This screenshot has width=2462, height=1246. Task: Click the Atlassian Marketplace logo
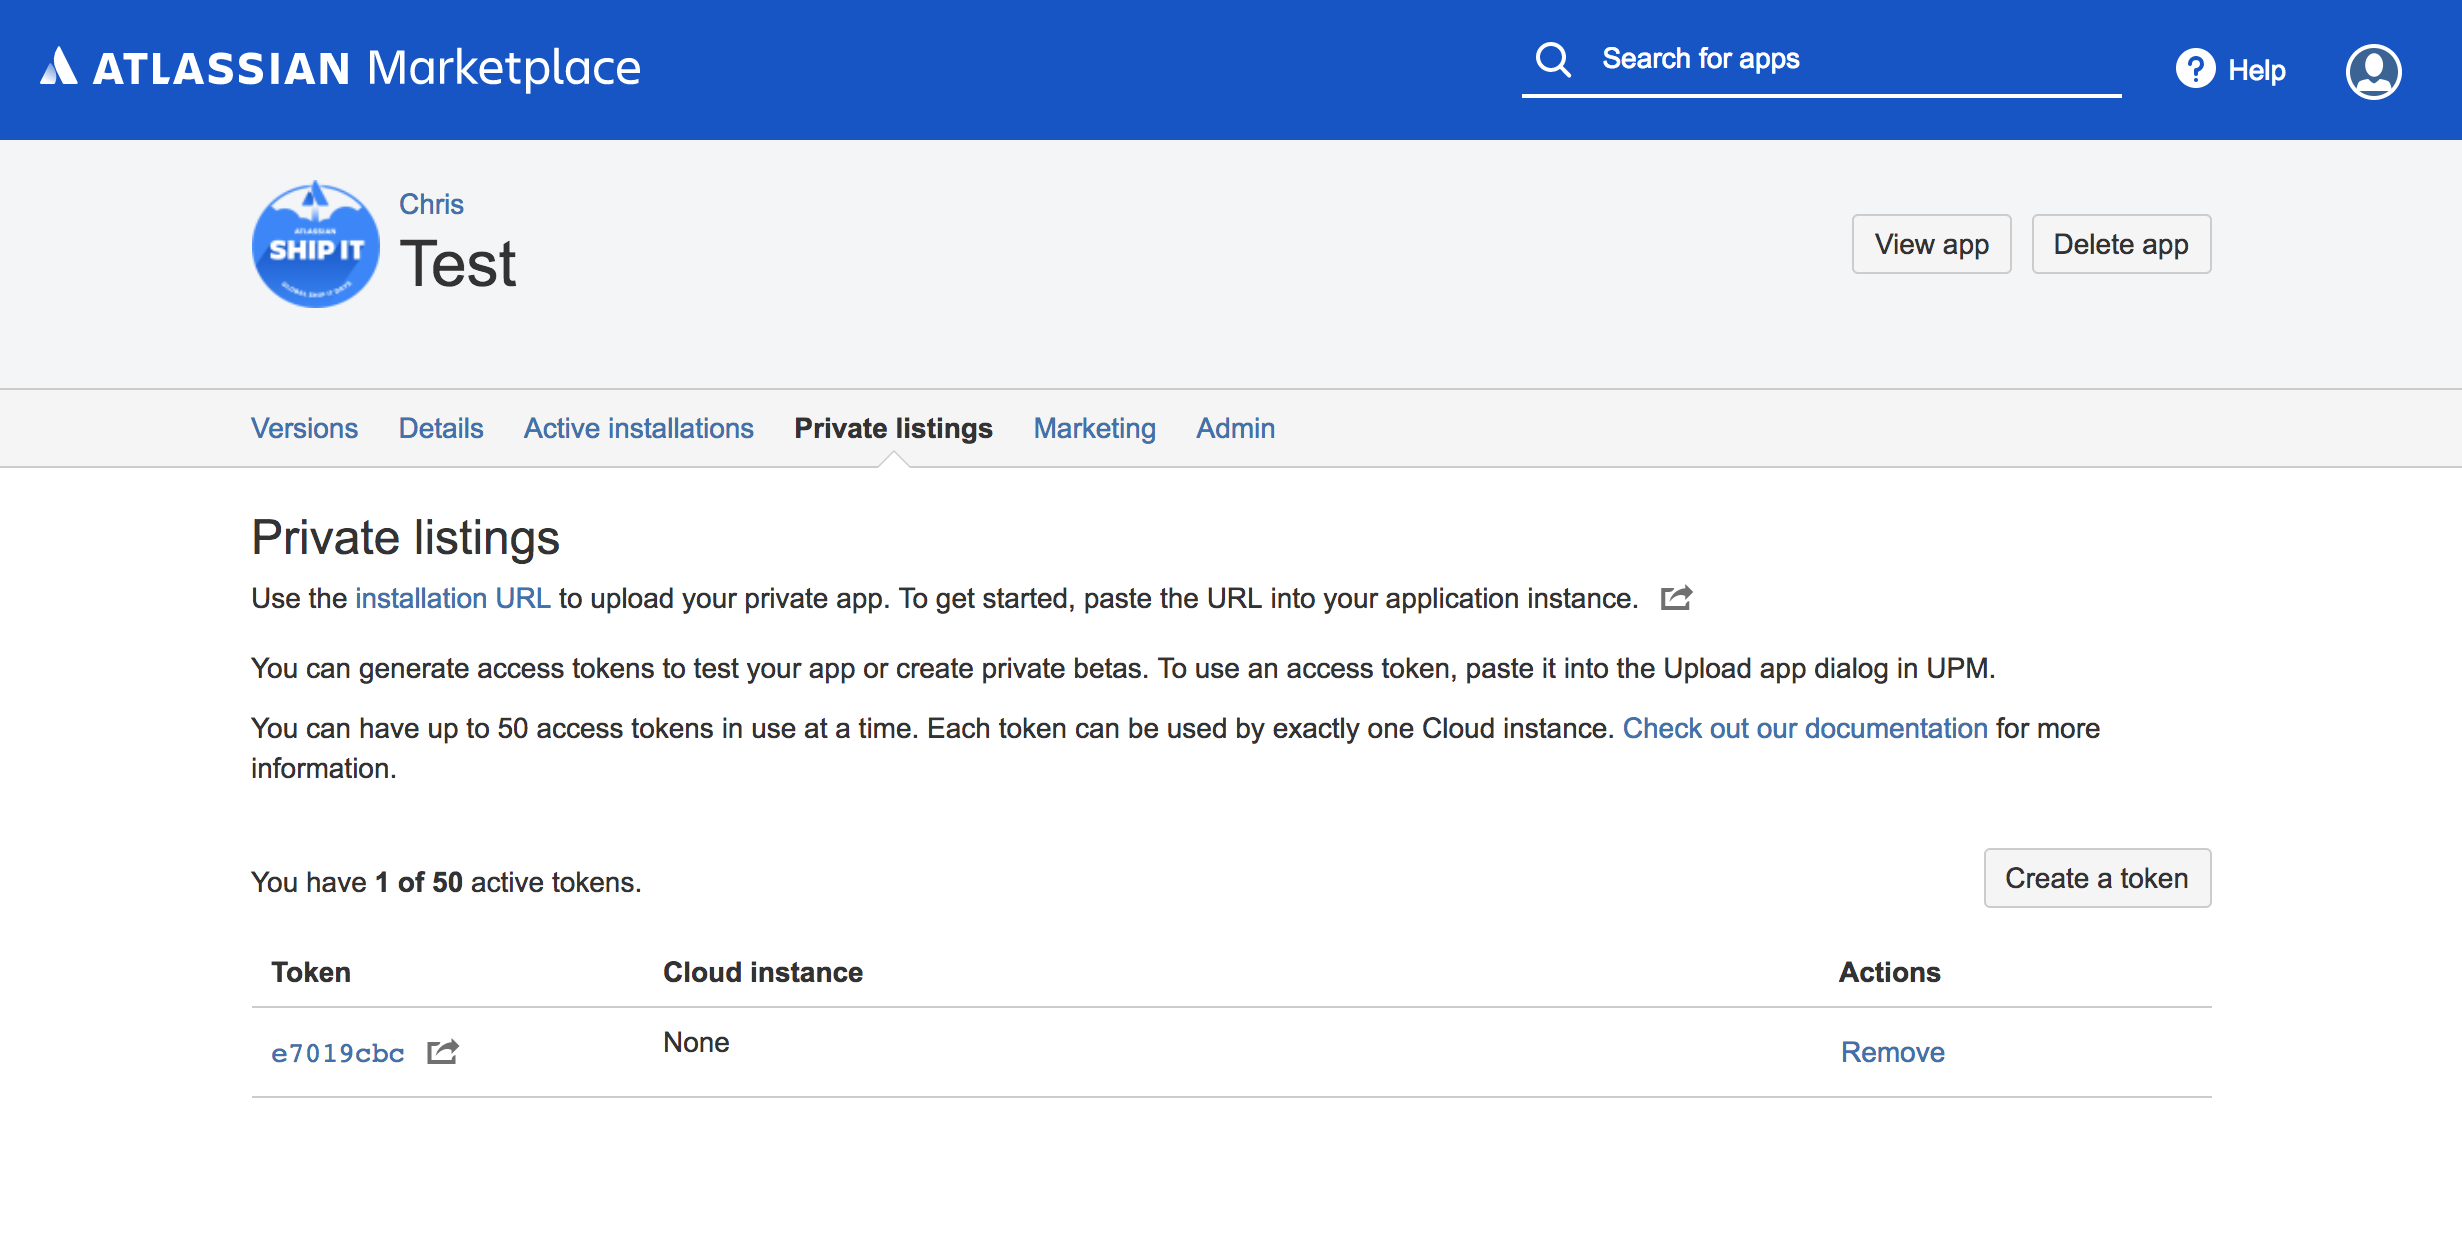click(340, 68)
